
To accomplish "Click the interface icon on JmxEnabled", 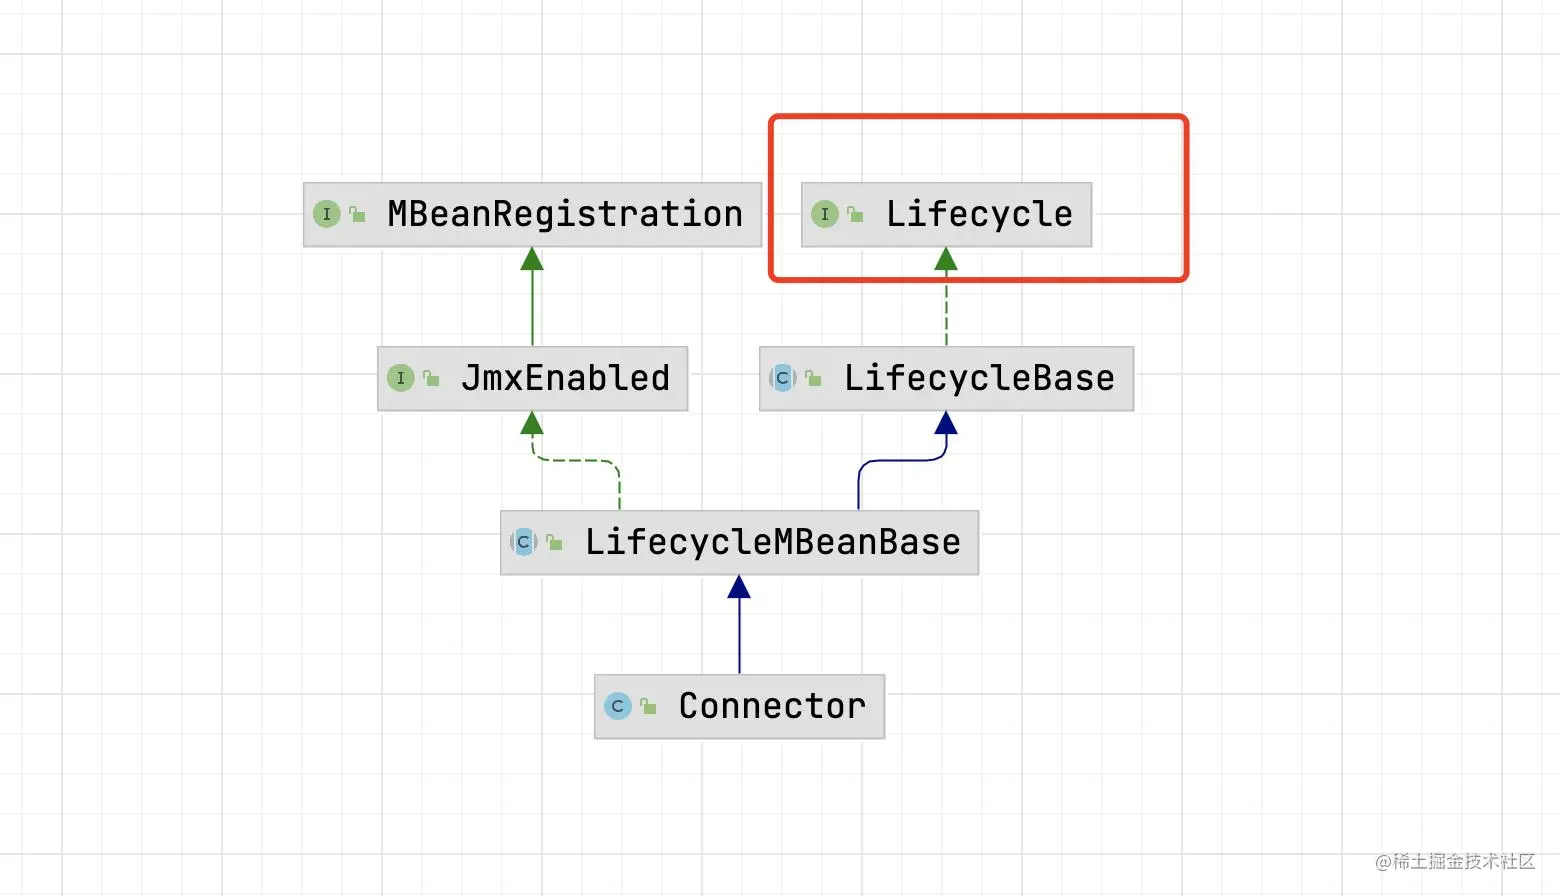I will (401, 378).
